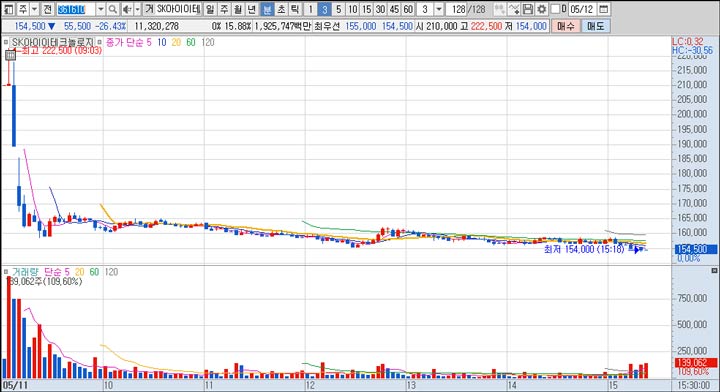Screen dimensions: 720x392
Task: Select the 월 (monthly) chart period
Action: pos(237,9)
